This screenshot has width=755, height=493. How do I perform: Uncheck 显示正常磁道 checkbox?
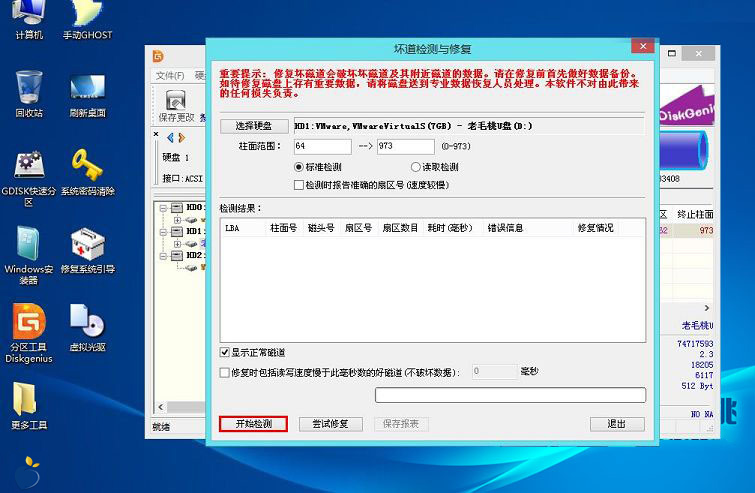tap(224, 352)
